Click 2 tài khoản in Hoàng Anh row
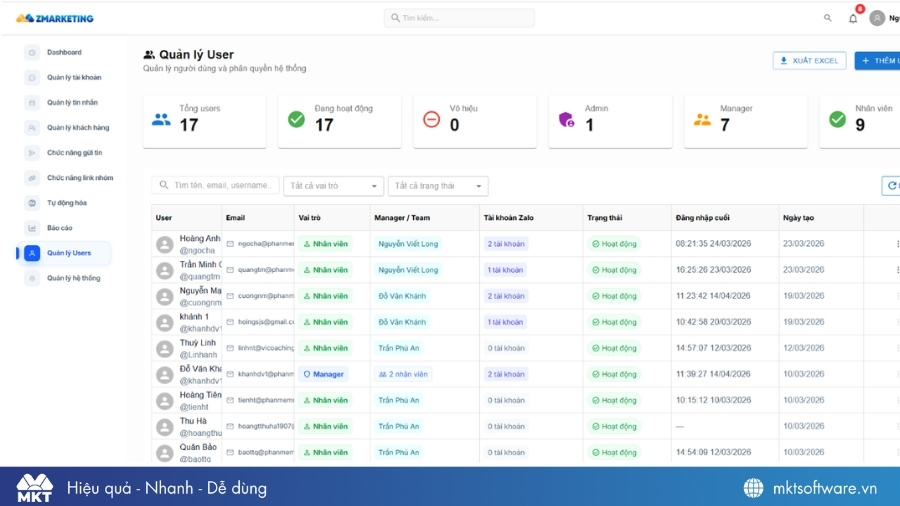 506,244
